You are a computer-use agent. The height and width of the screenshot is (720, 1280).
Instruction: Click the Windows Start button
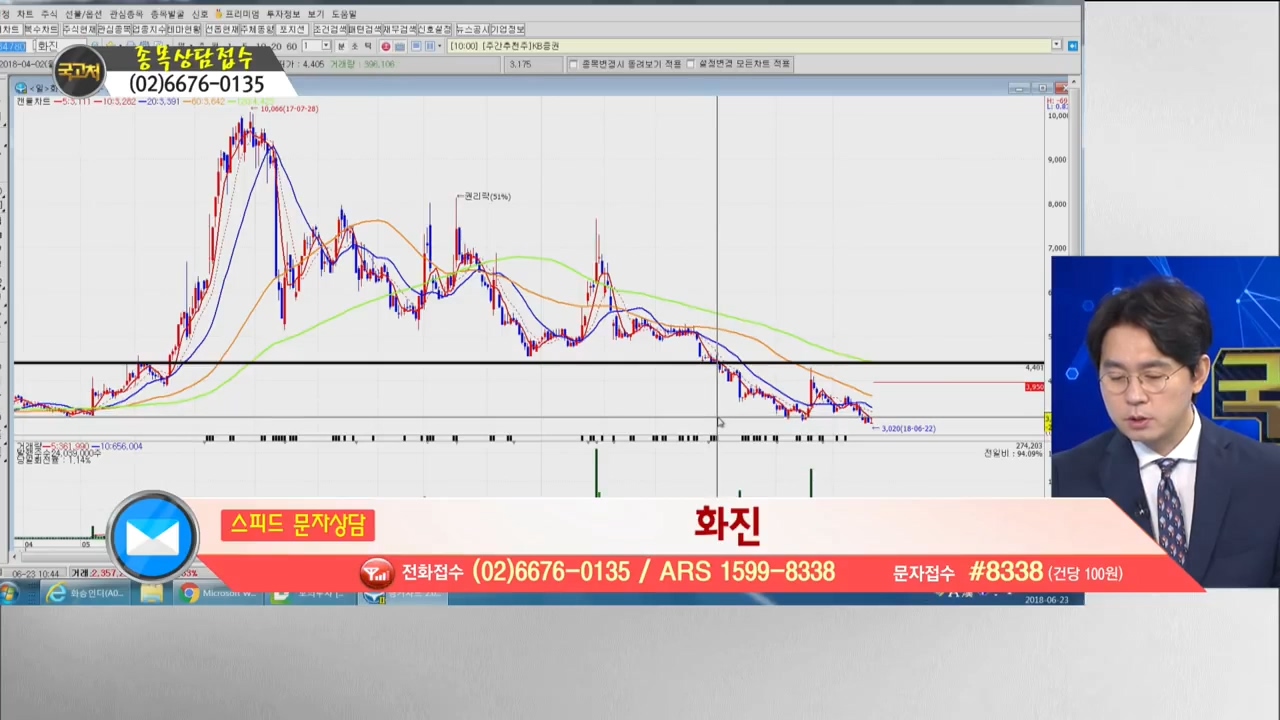pyautogui.click(x=10, y=594)
